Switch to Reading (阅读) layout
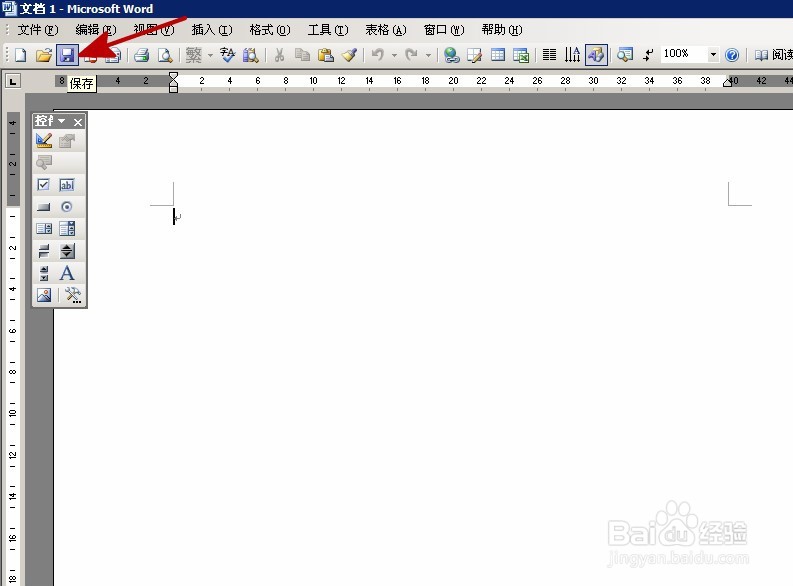 coord(773,55)
